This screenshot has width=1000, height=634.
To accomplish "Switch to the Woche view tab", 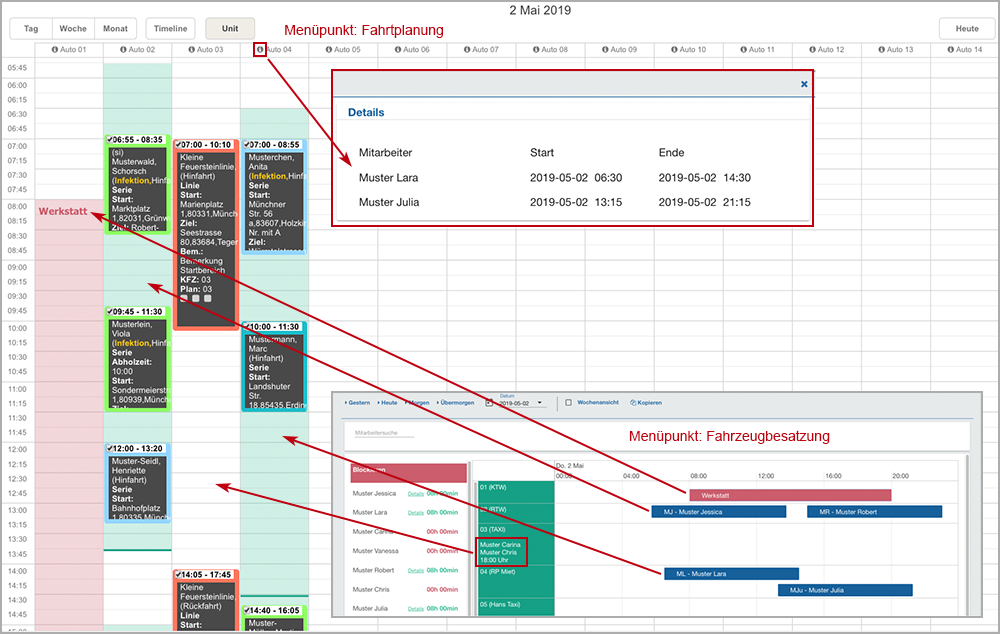I will (72, 29).
